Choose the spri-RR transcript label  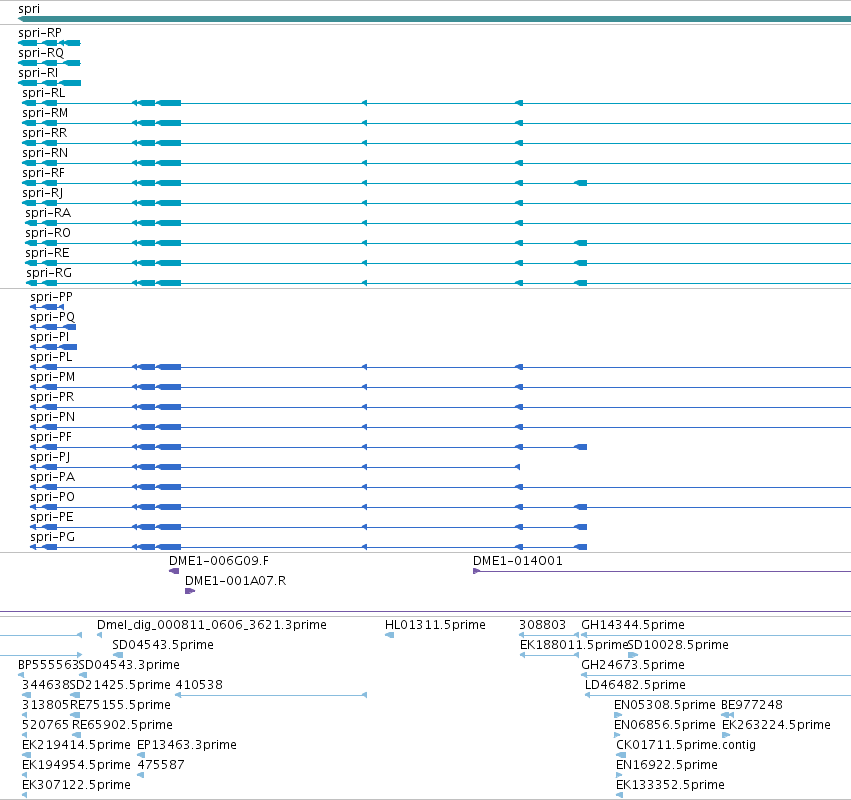coord(45,133)
